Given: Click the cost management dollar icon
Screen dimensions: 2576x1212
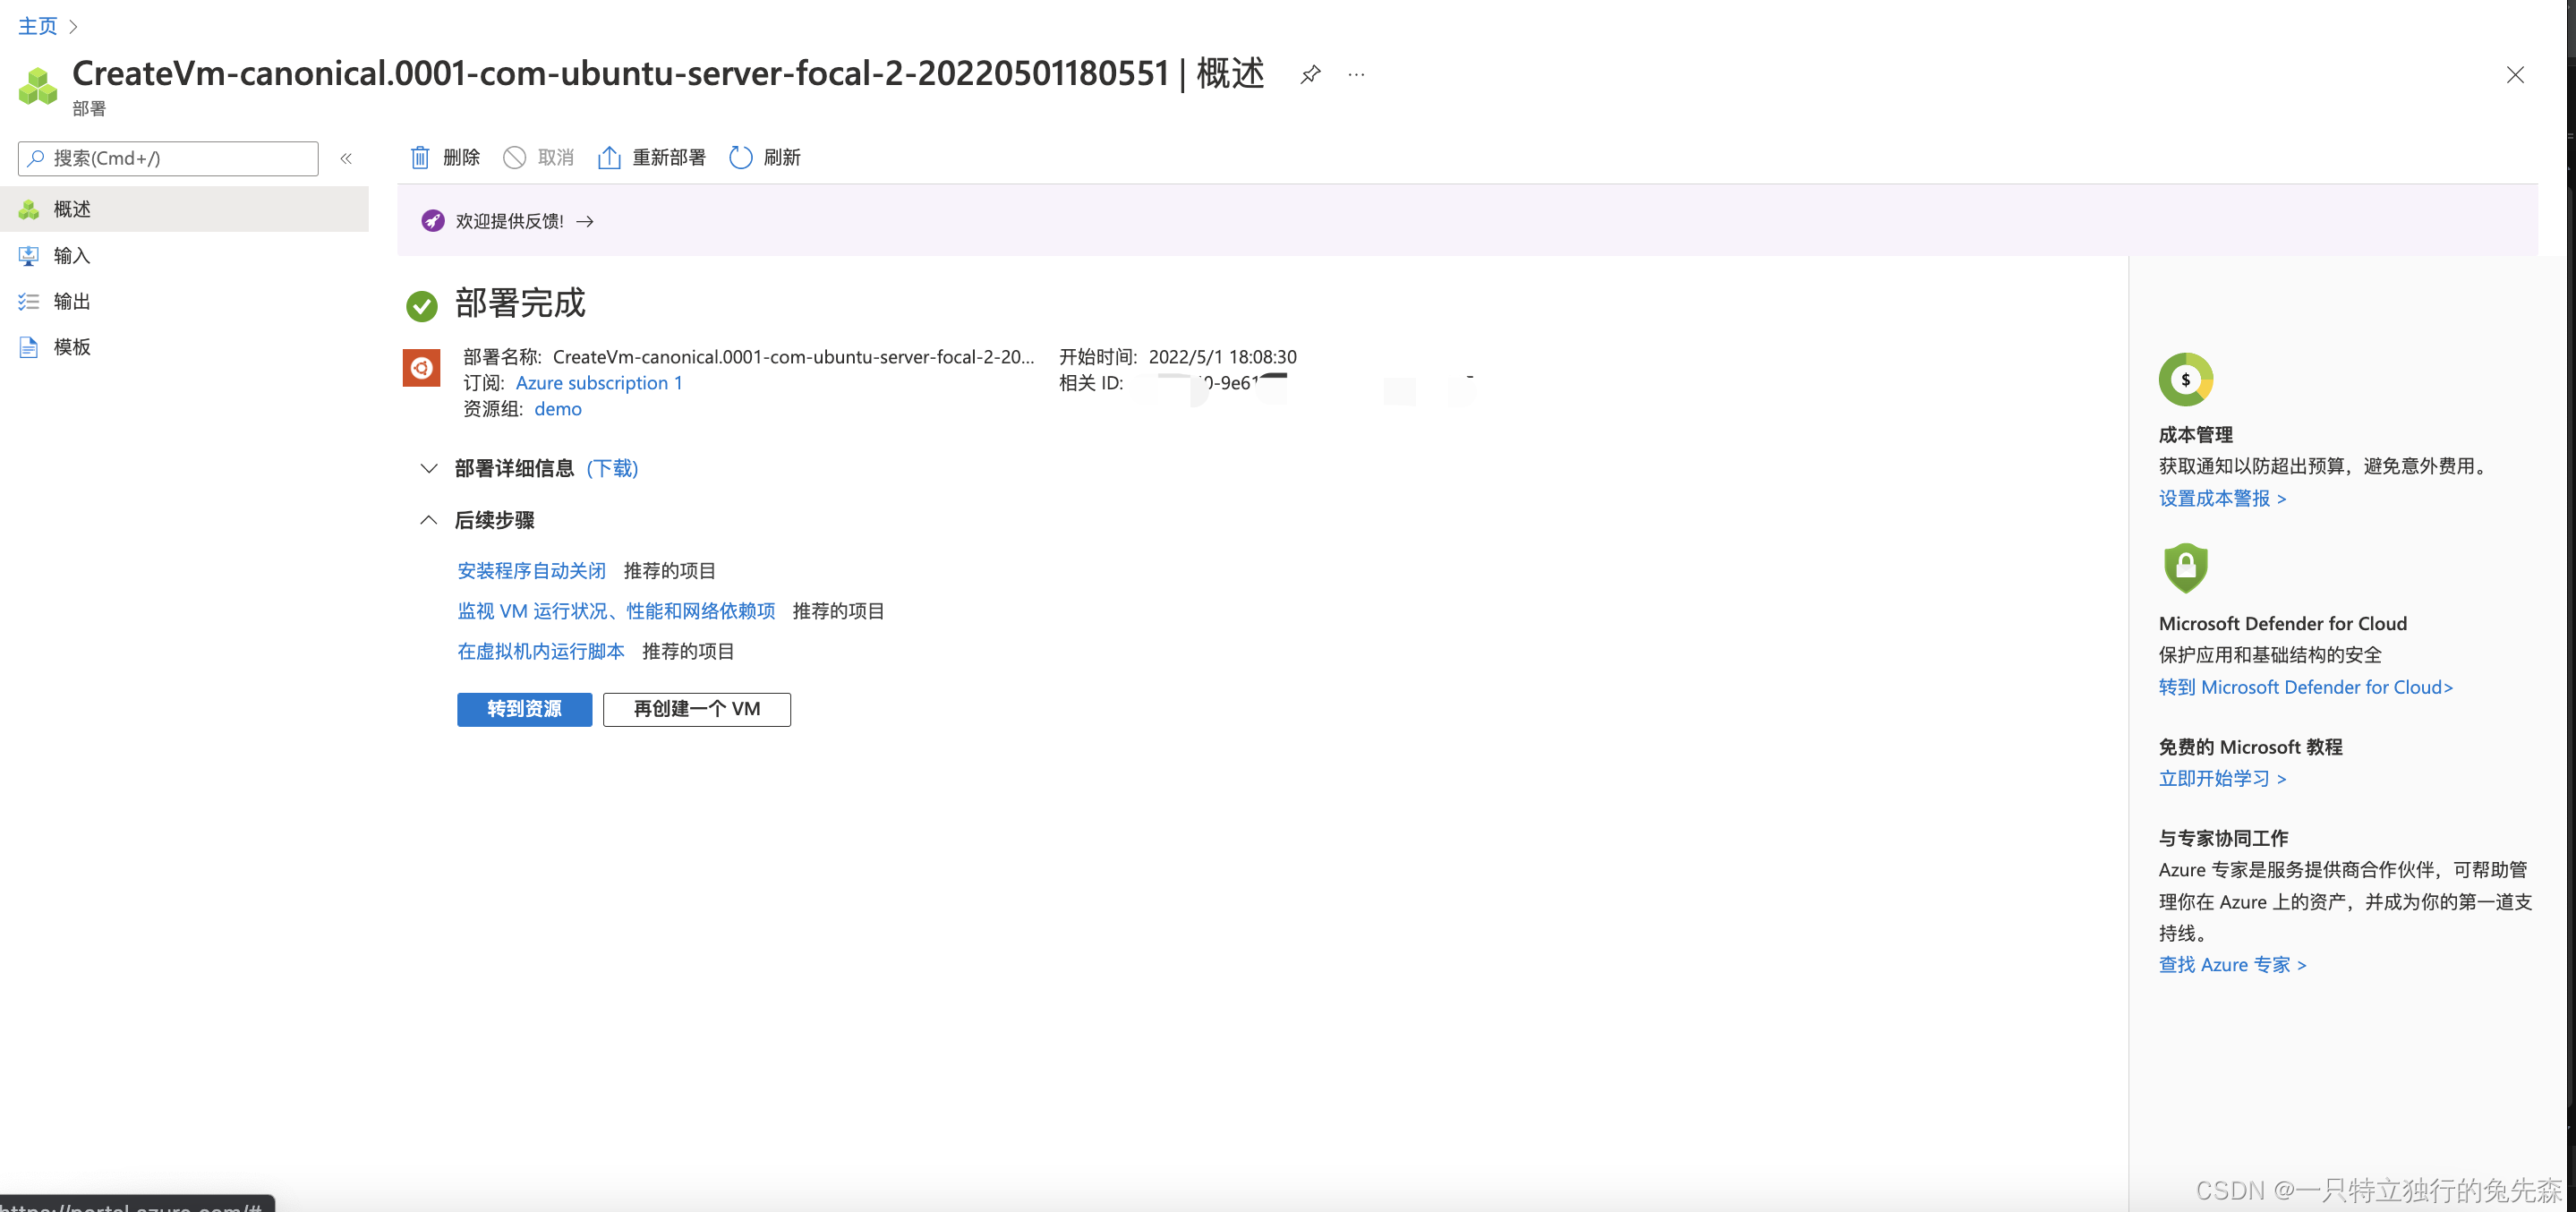Looking at the screenshot, I should point(2185,379).
